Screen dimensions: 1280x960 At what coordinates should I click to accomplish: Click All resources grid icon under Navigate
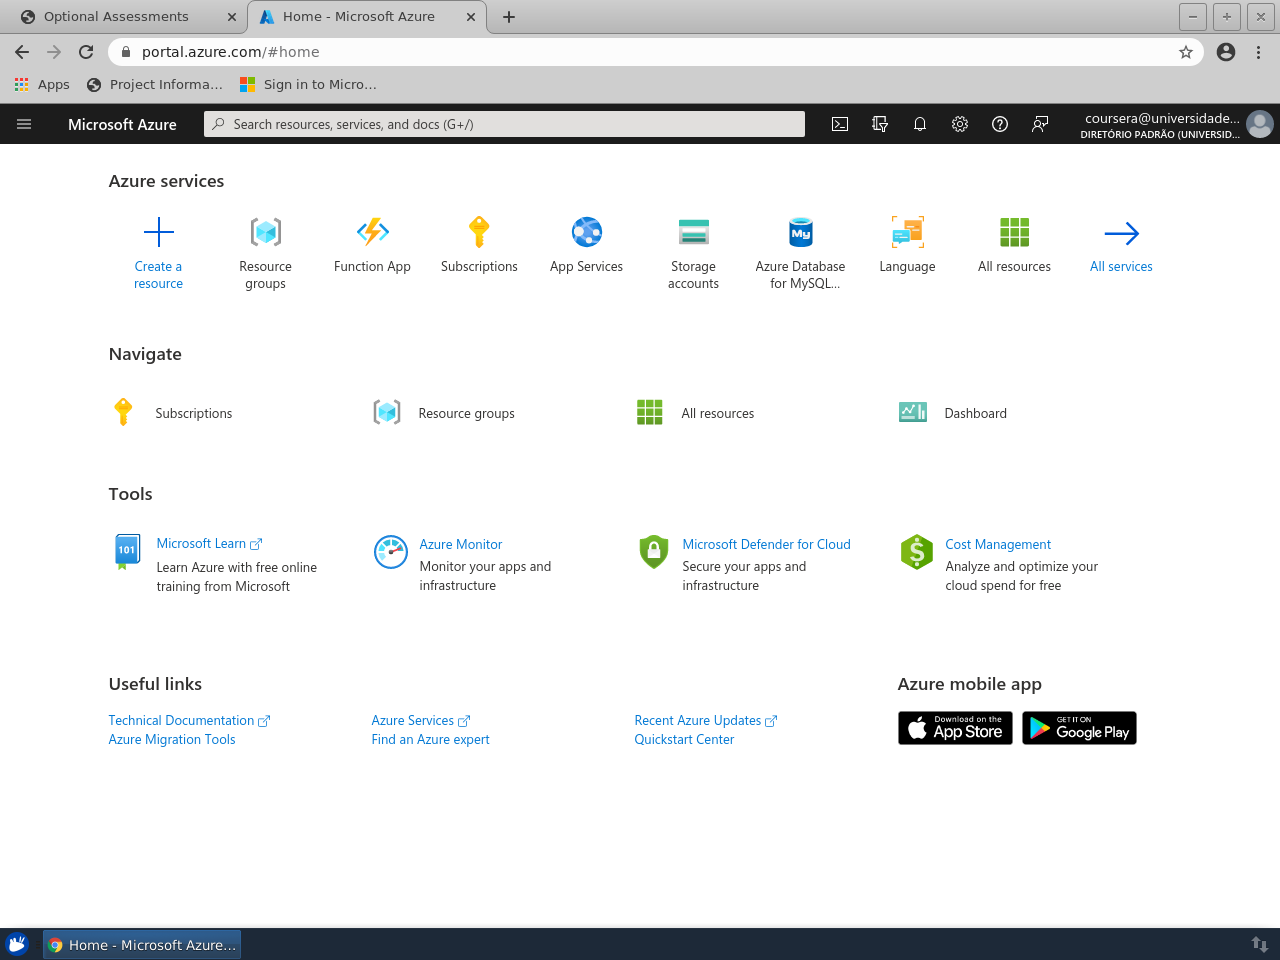[x=650, y=412]
